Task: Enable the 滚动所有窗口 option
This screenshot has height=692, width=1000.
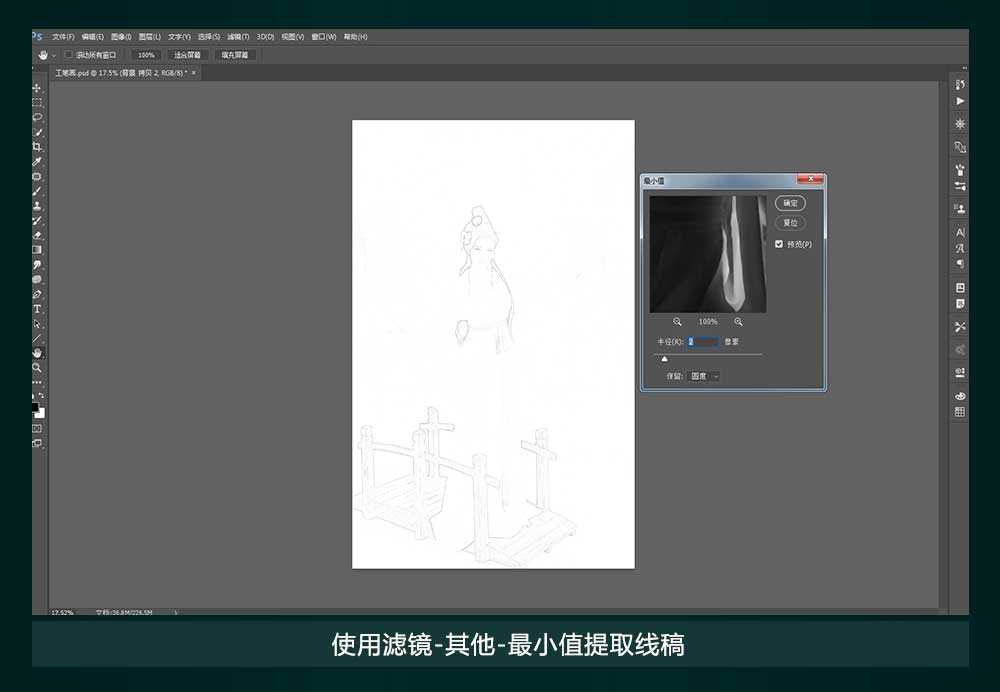Action: (68, 55)
